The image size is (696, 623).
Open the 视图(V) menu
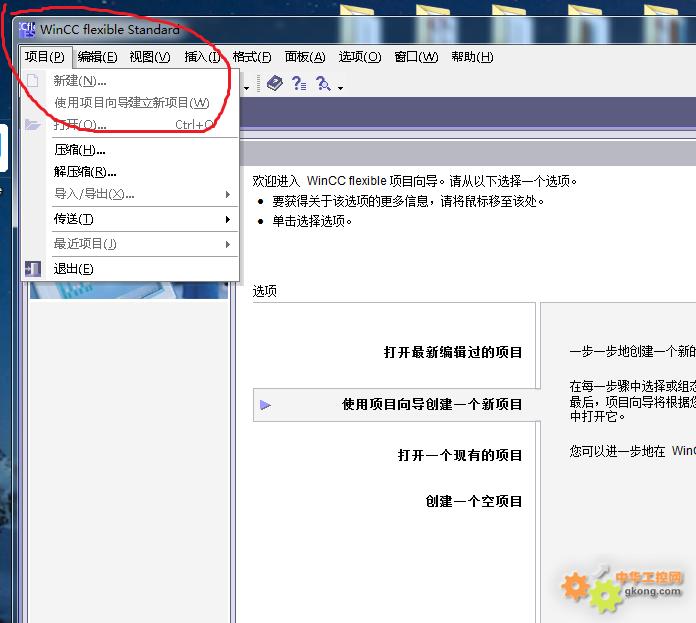pyautogui.click(x=150, y=57)
